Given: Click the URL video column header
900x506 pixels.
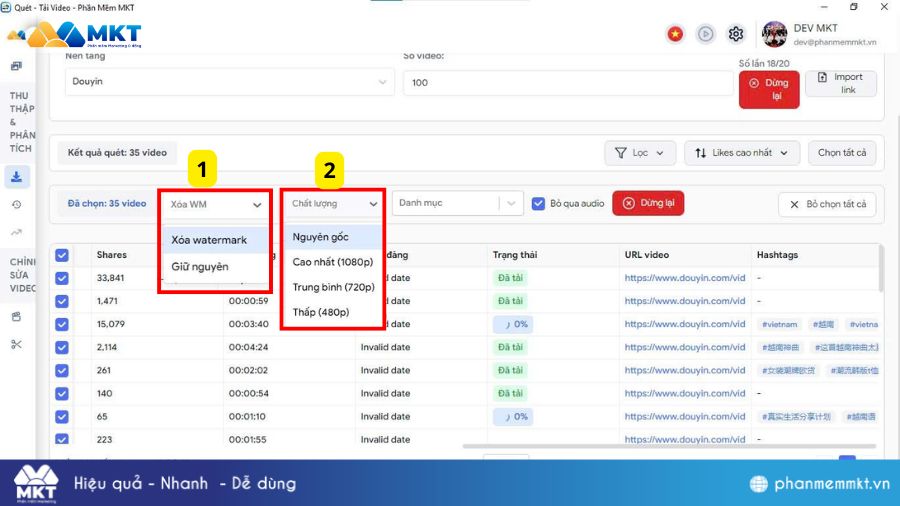Looking at the screenshot, I should (x=647, y=255).
